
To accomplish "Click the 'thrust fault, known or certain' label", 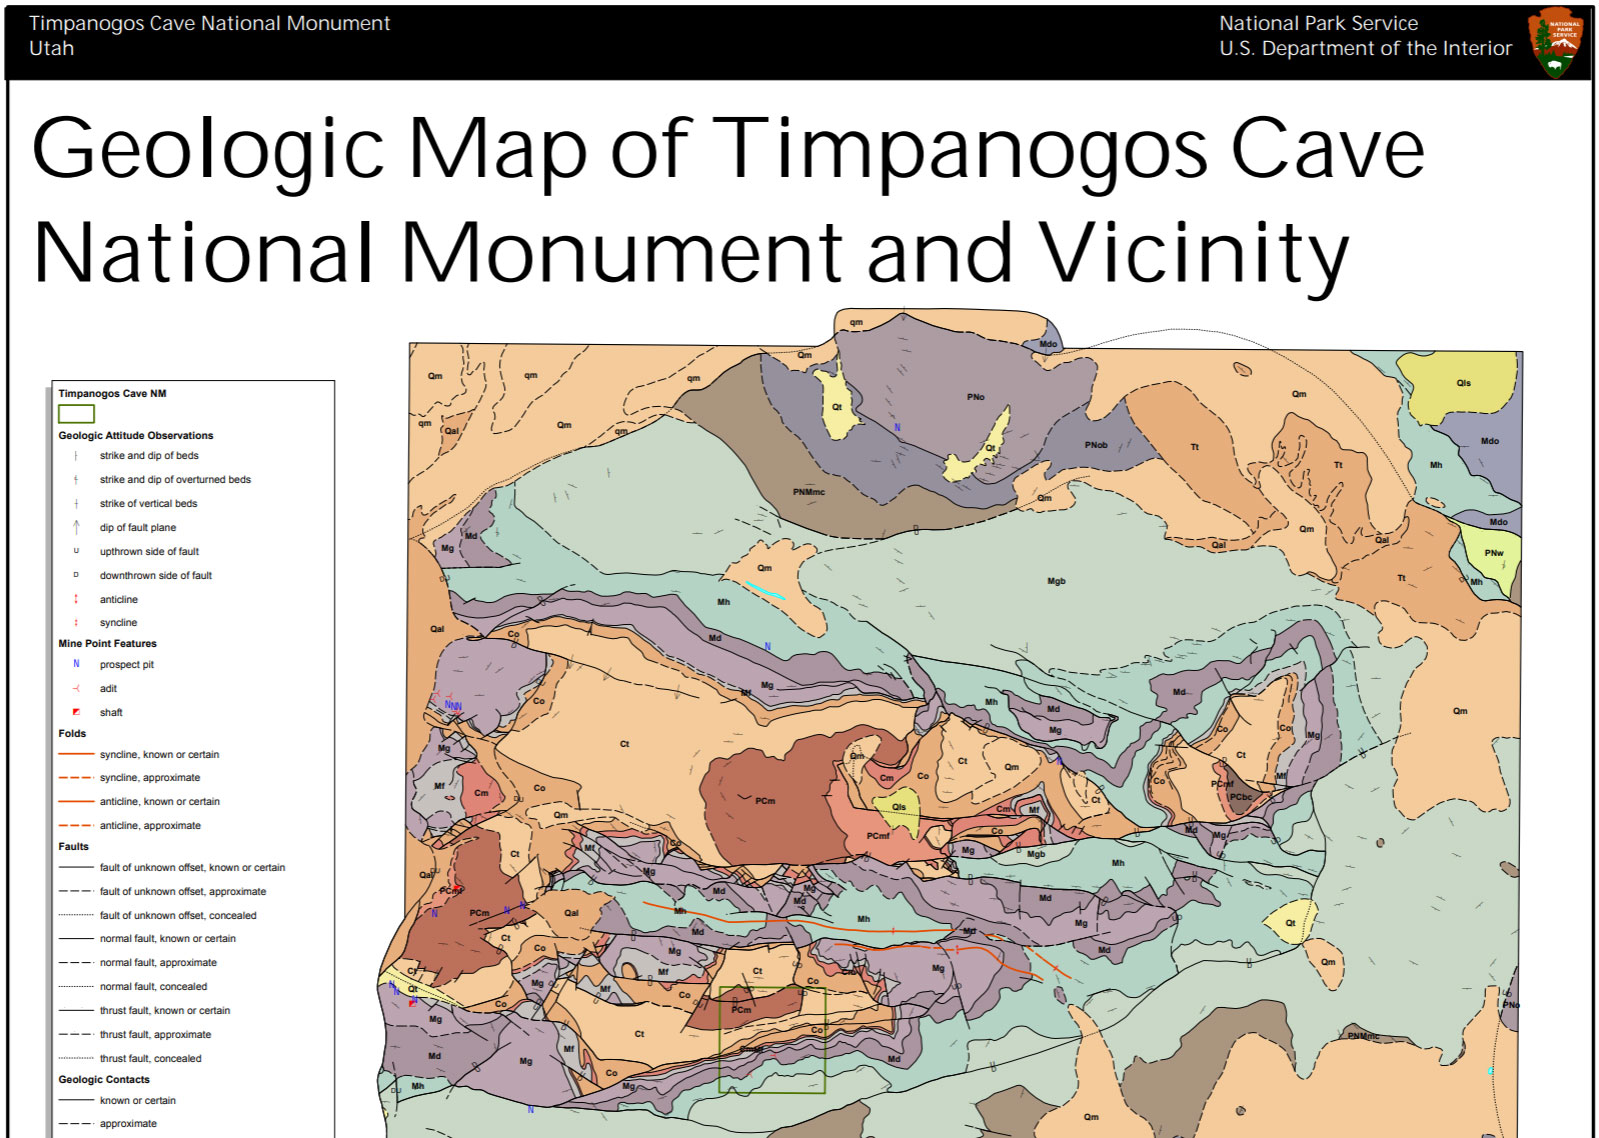I will 165,1010.
